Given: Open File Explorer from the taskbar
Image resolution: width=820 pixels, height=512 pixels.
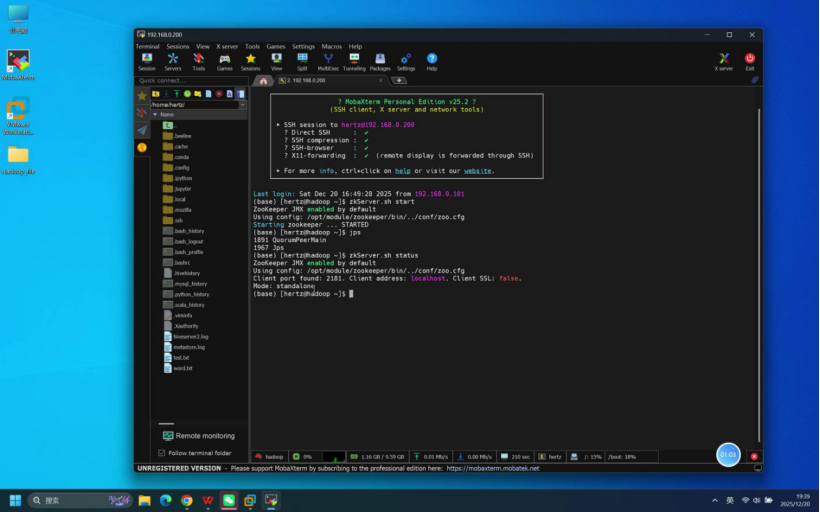Looking at the screenshot, I should [144, 500].
